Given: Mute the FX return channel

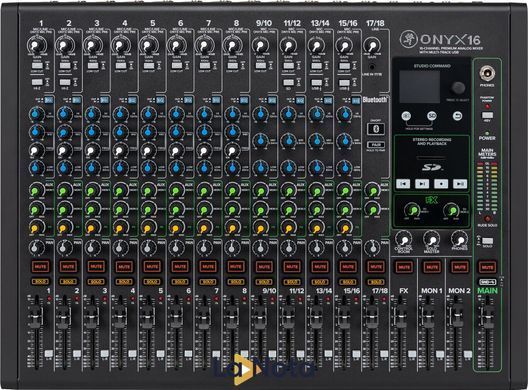Looking at the screenshot, I should (x=404, y=267).
